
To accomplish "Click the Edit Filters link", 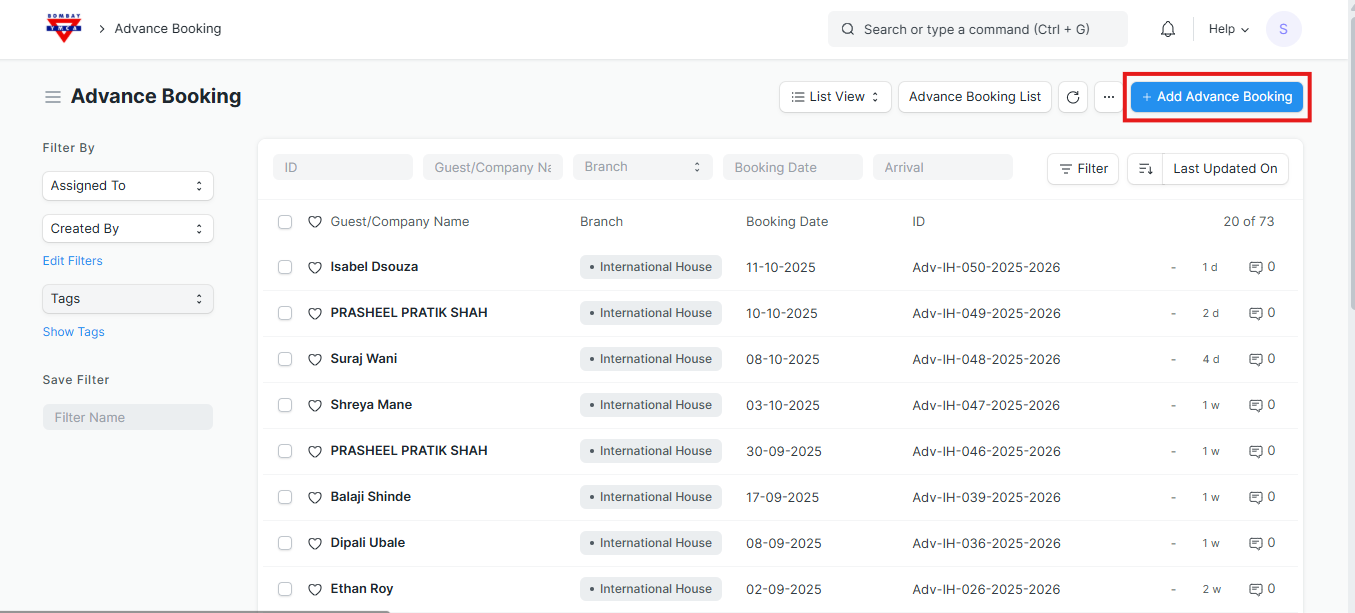I will [x=72, y=261].
